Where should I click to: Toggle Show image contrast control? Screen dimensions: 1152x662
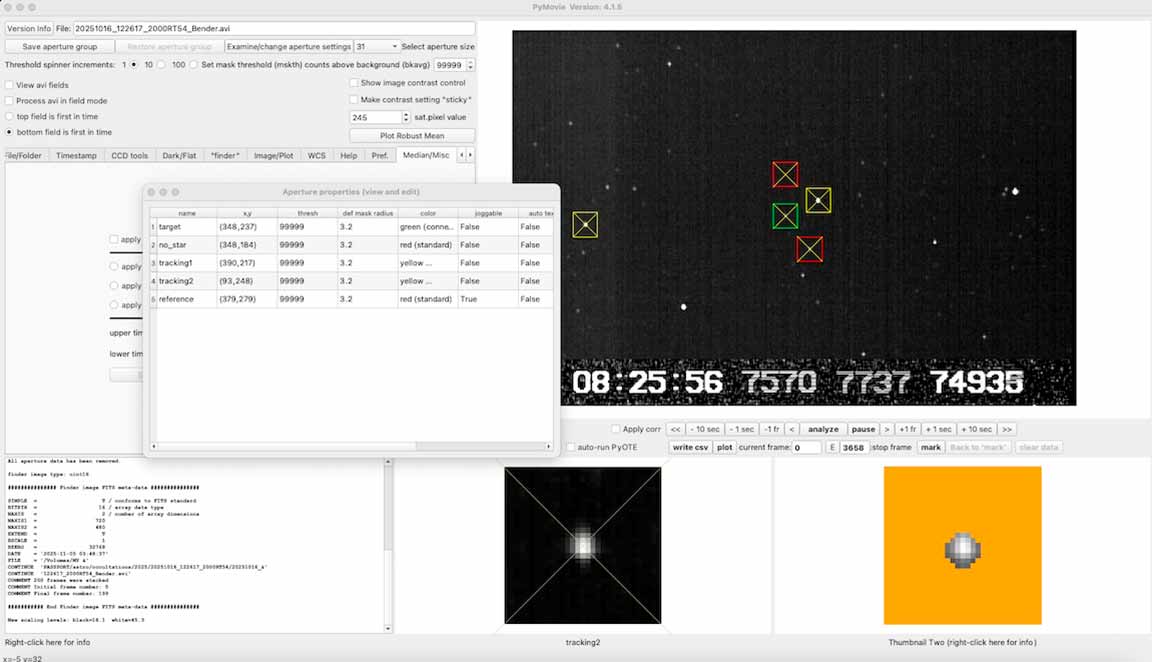point(354,83)
